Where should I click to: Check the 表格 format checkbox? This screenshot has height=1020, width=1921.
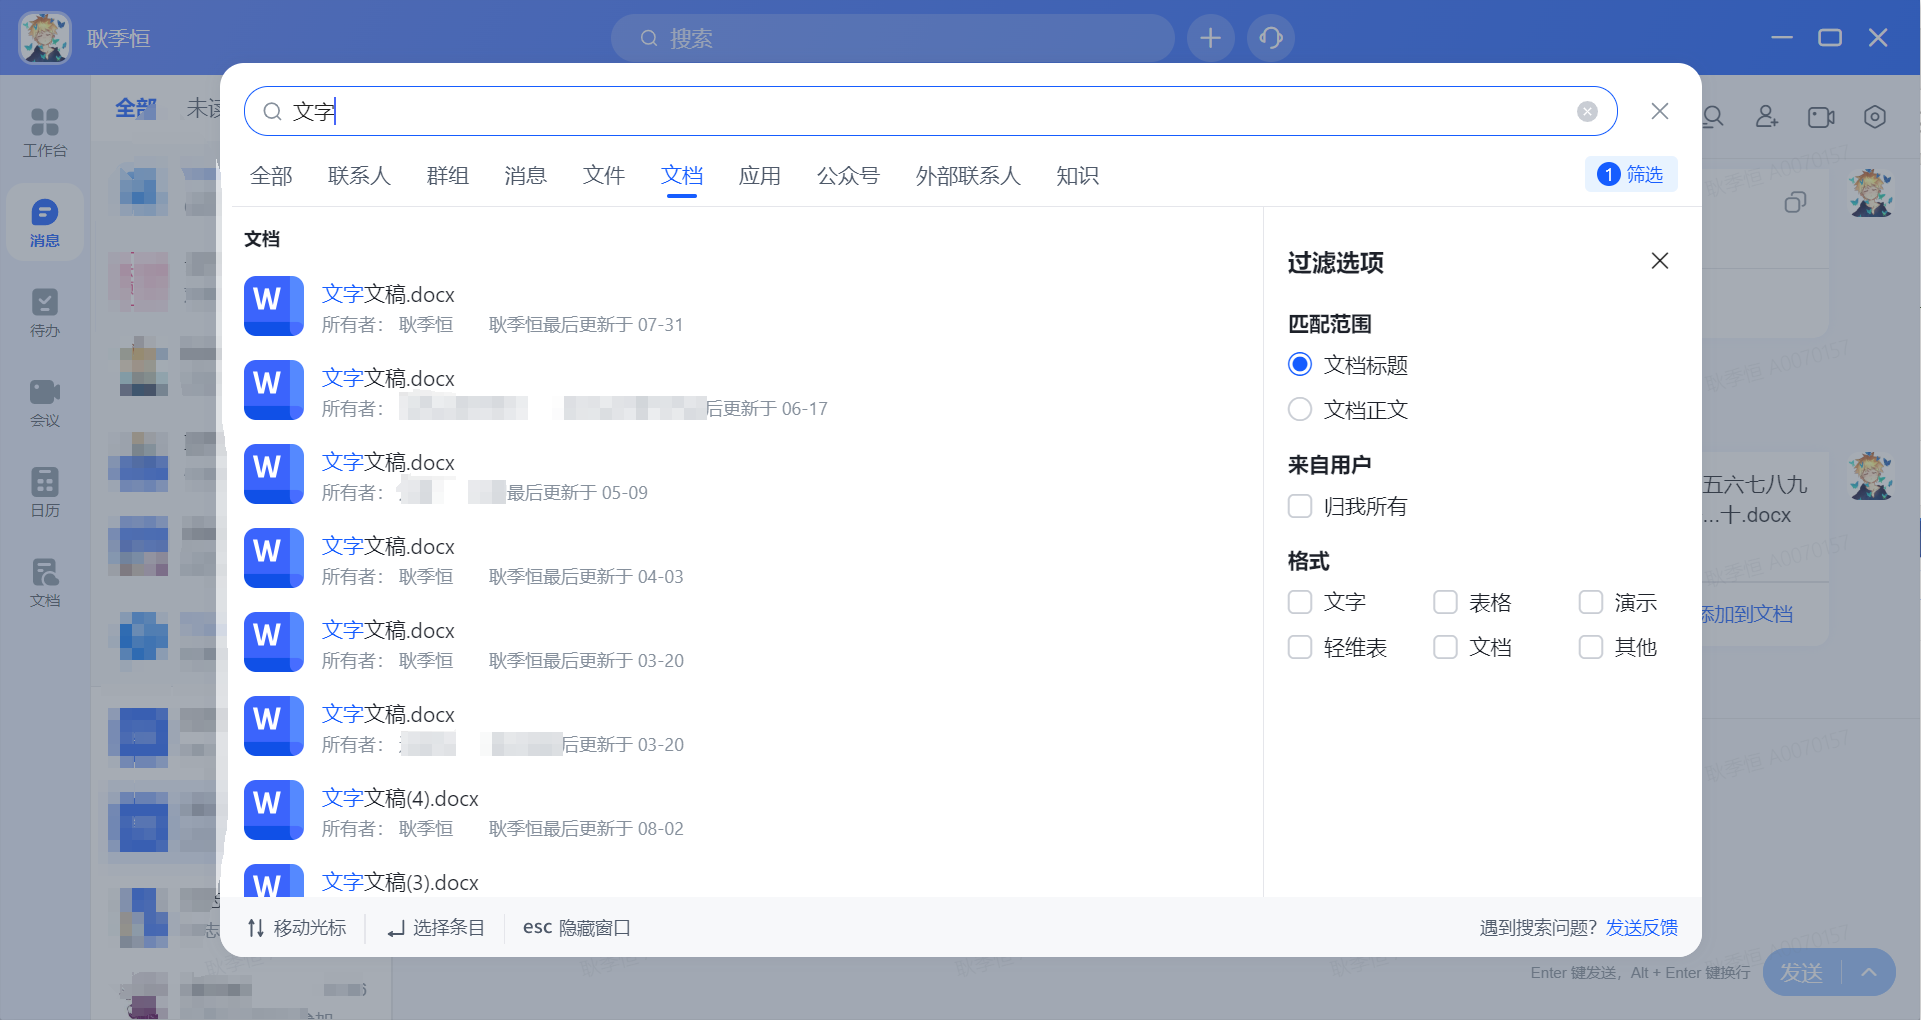pyautogui.click(x=1445, y=602)
